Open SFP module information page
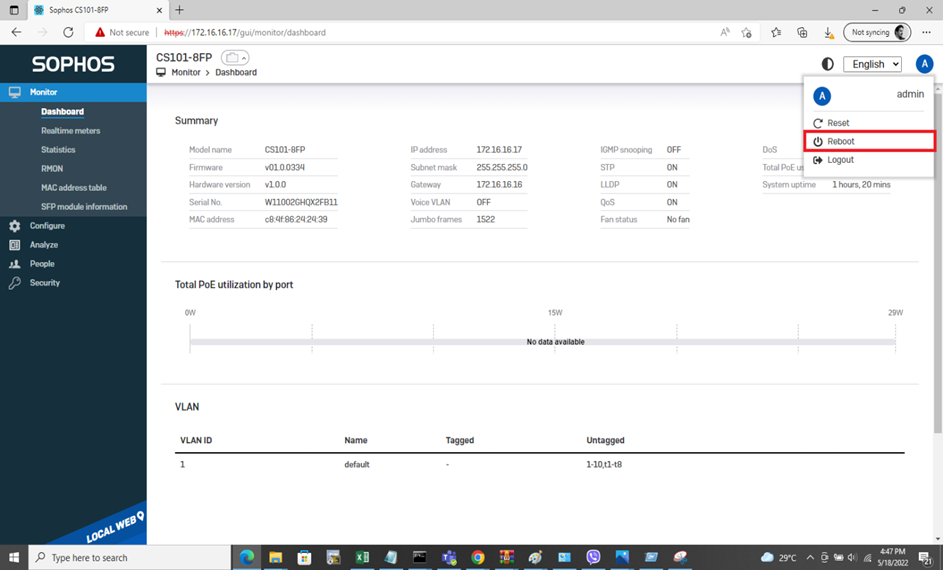 [x=84, y=207]
